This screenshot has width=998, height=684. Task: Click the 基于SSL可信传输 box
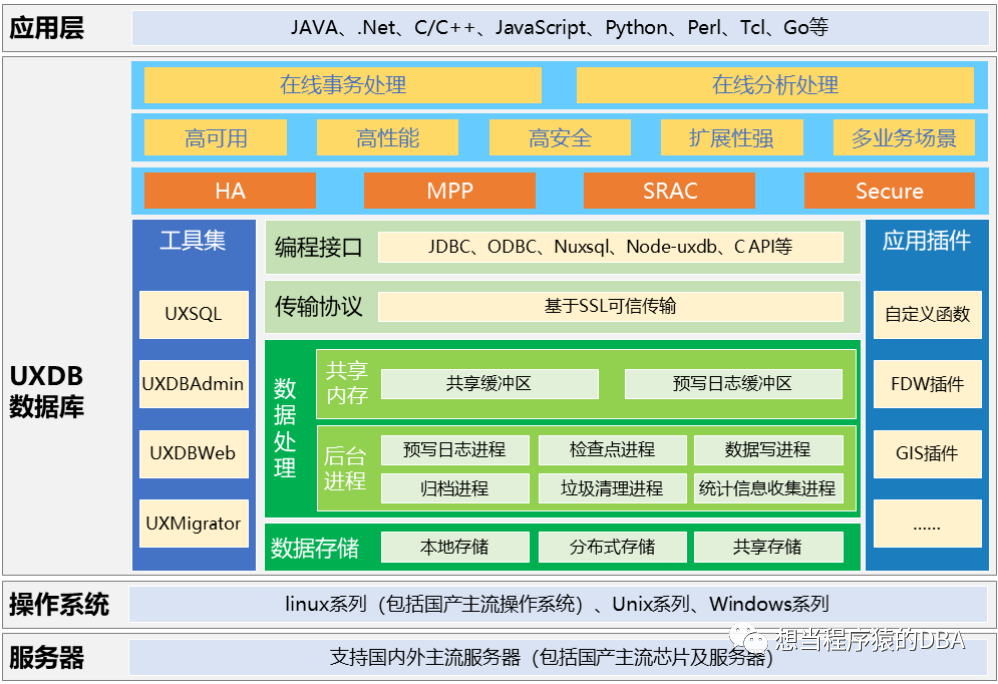[610, 307]
